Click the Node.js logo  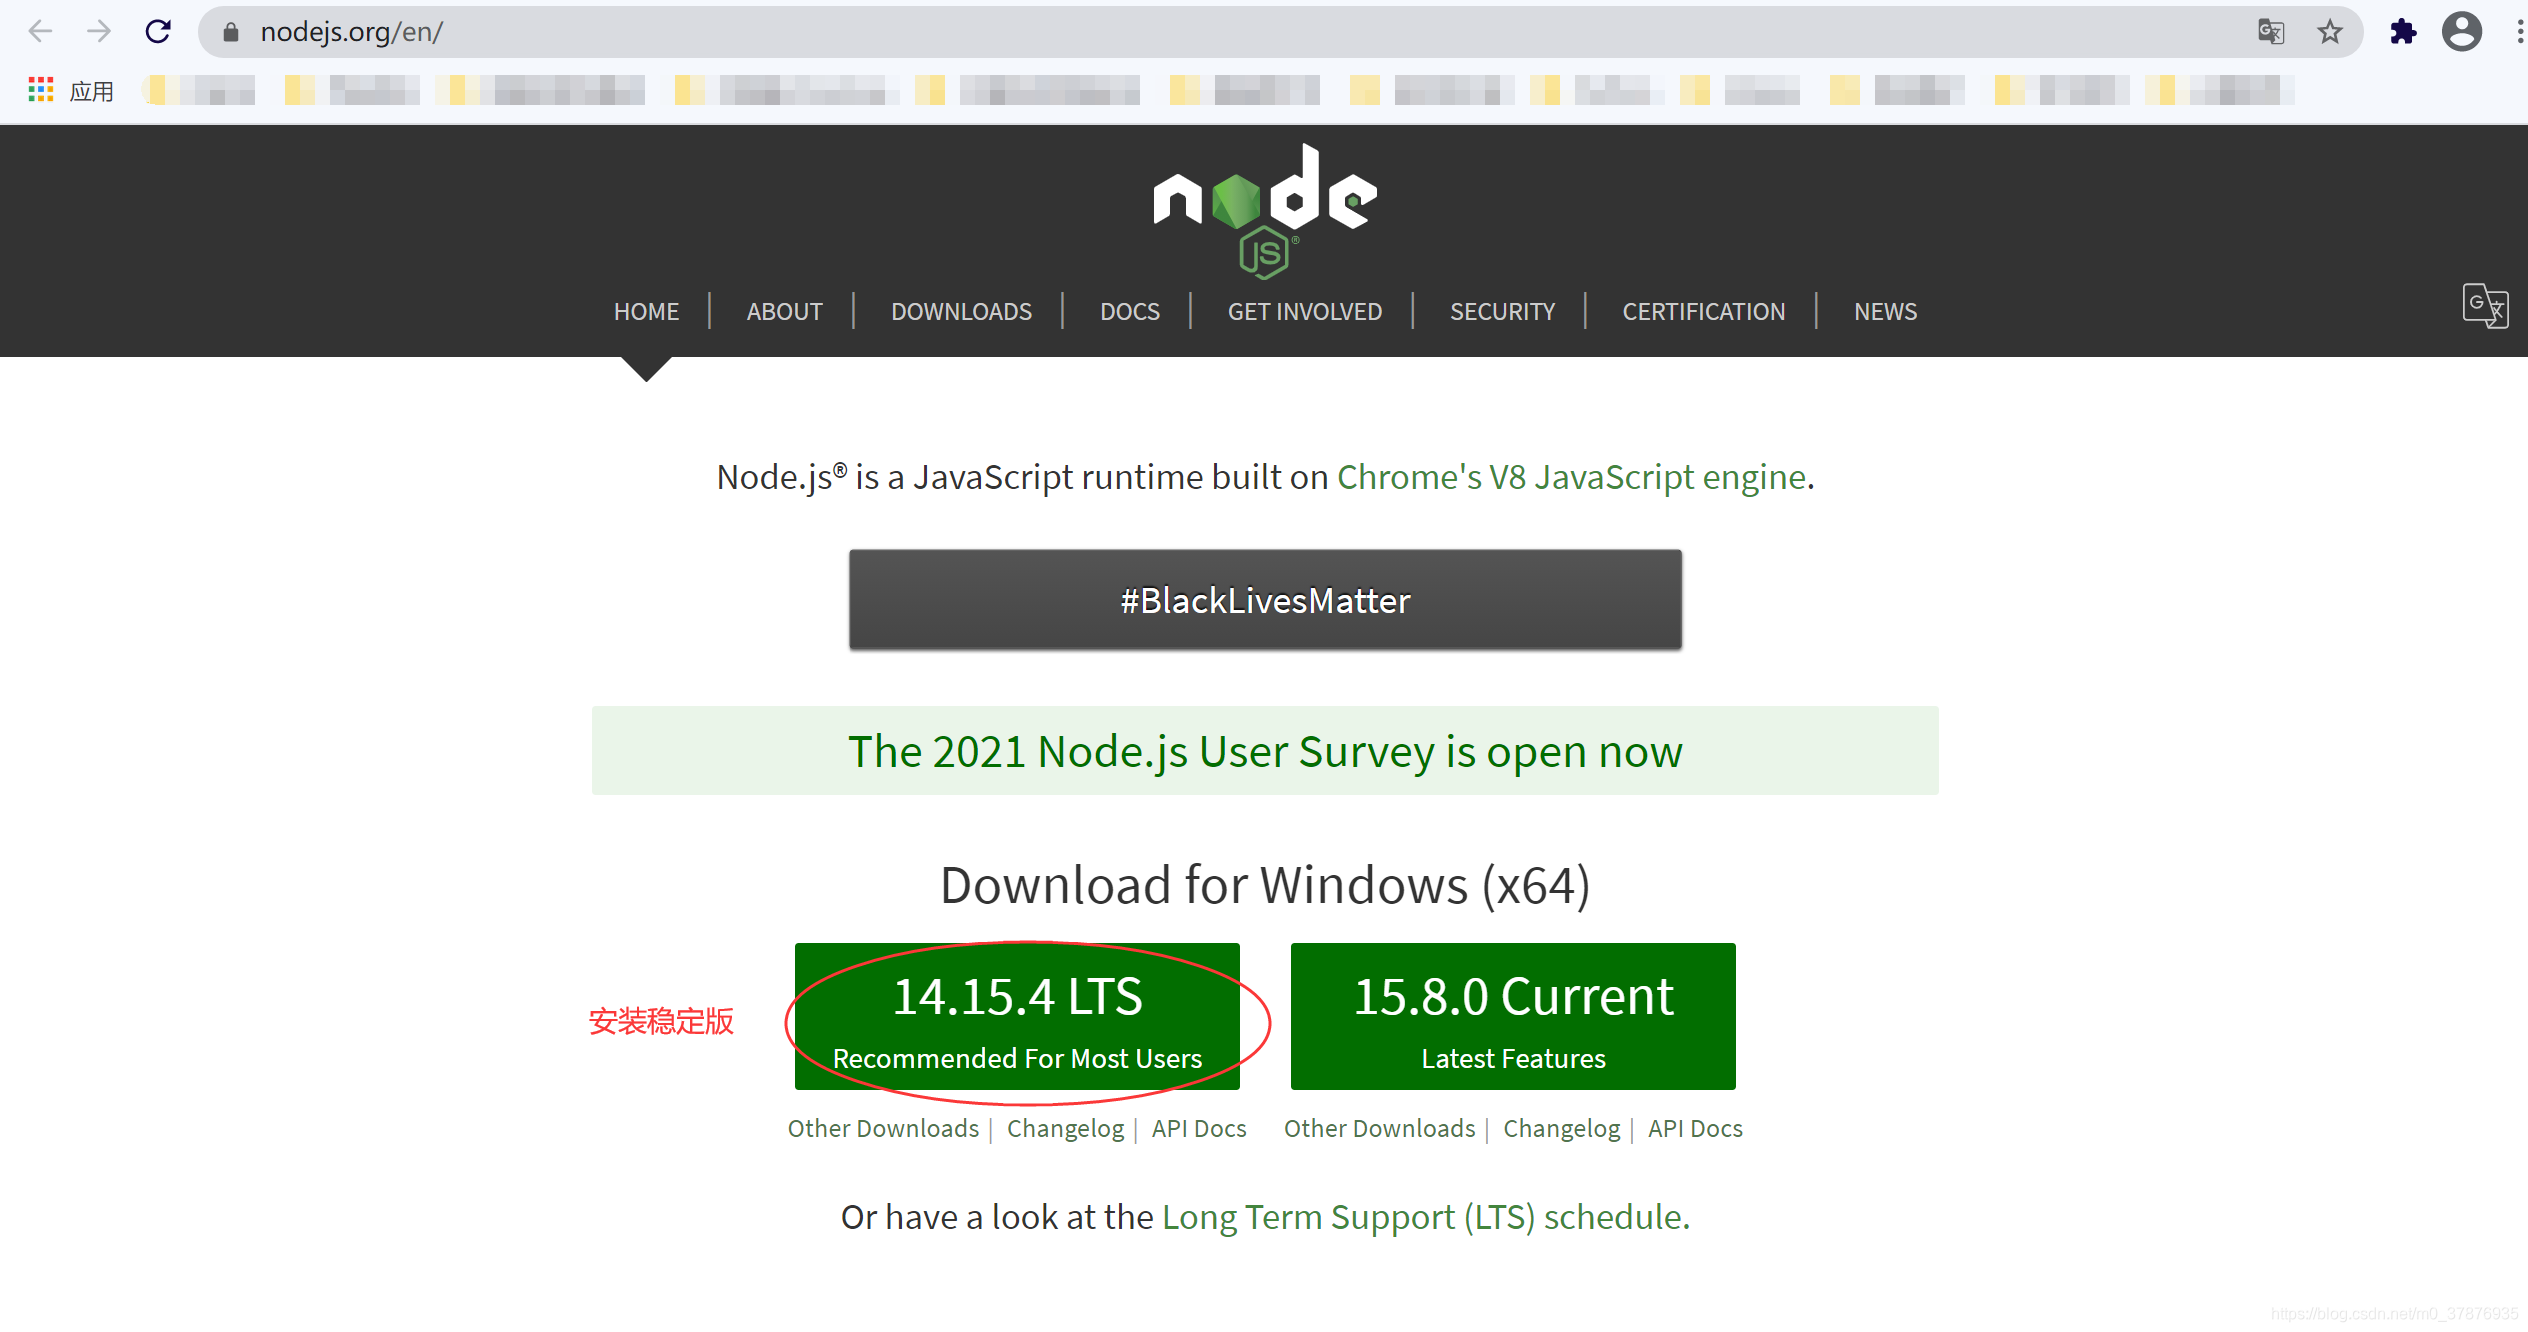tap(1265, 210)
